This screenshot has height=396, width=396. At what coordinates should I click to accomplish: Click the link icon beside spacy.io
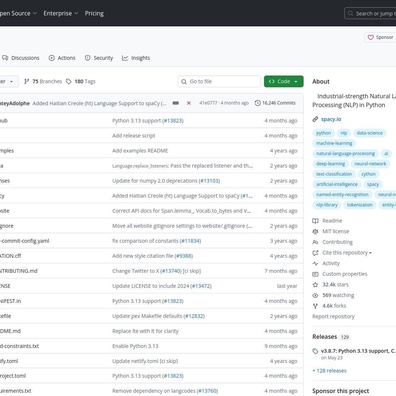[315, 119]
